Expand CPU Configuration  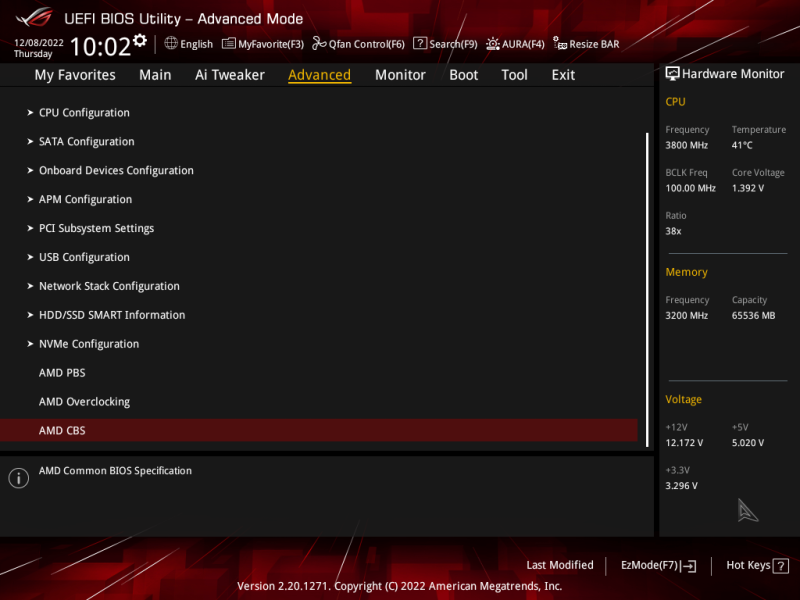[x=84, y=112]
